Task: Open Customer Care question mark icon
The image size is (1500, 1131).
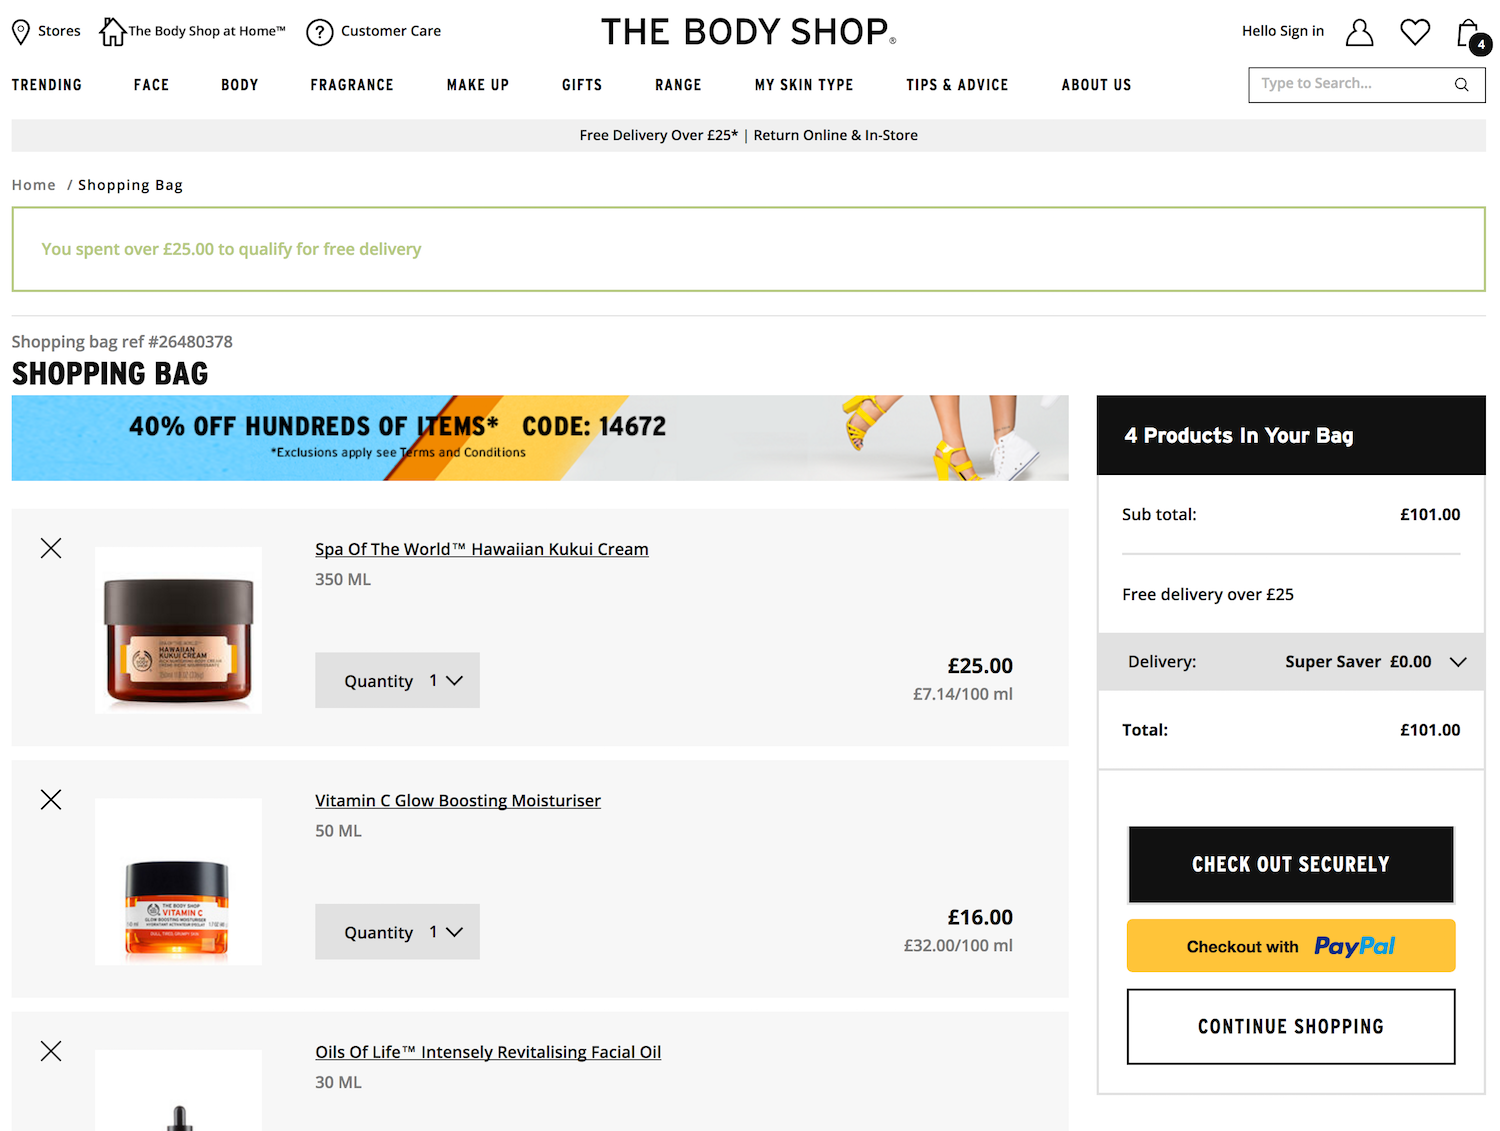Action: coord(319,32)
